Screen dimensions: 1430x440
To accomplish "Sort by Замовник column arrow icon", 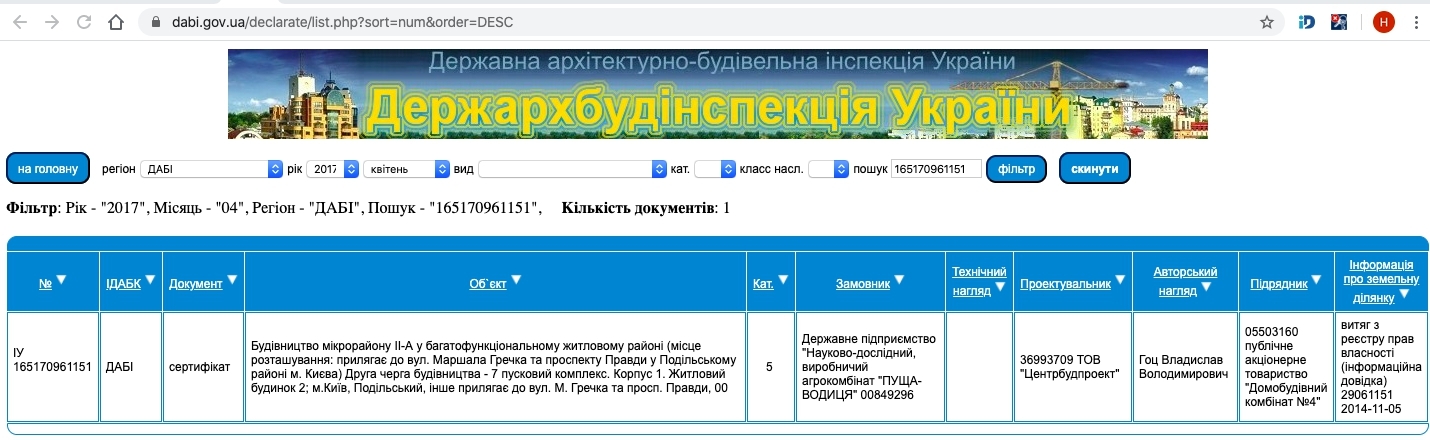I will pos(899,281).
